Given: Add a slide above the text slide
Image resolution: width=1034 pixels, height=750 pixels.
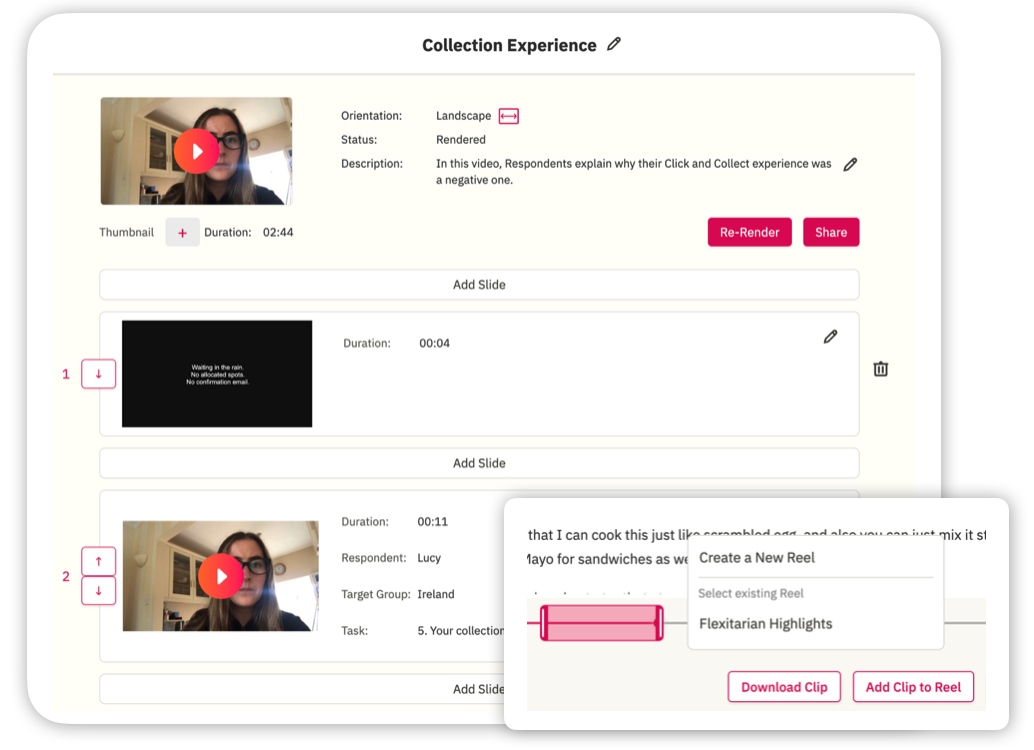Looking at the screenshot, I should pos(478,284).
